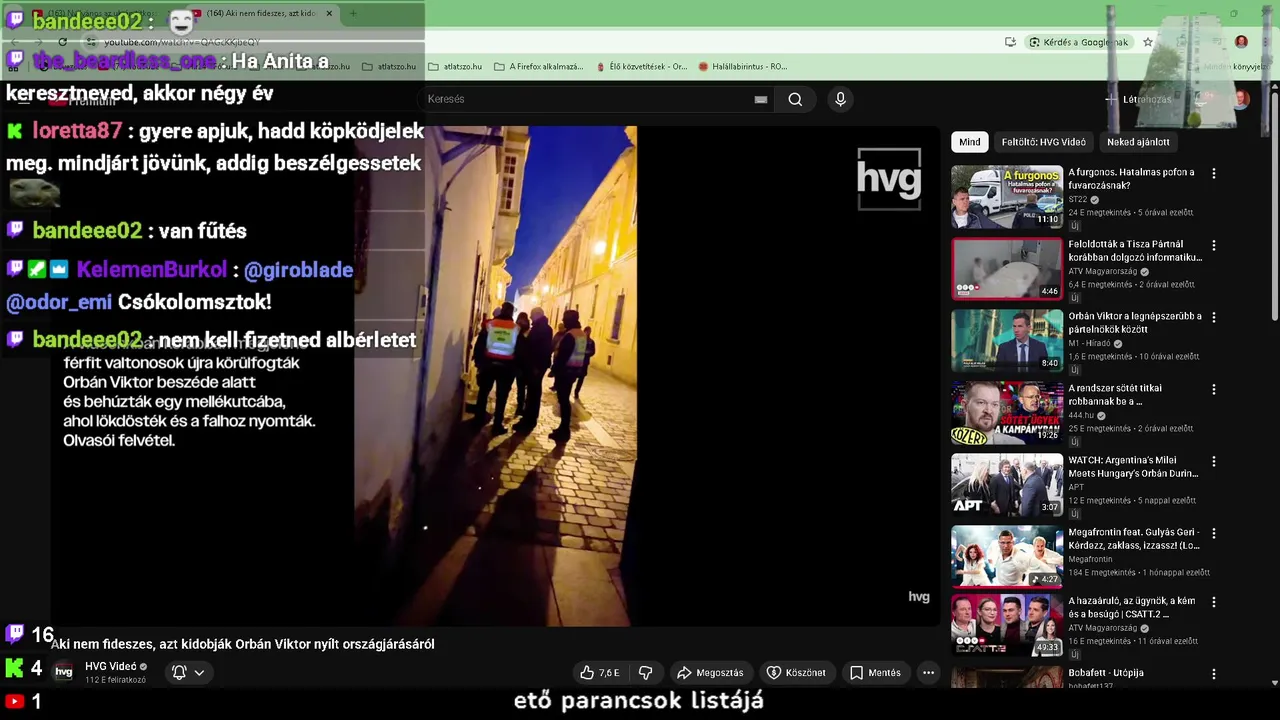
Task: Open the on-screen keyboard icon in search box
Action: tap(761, 99)
